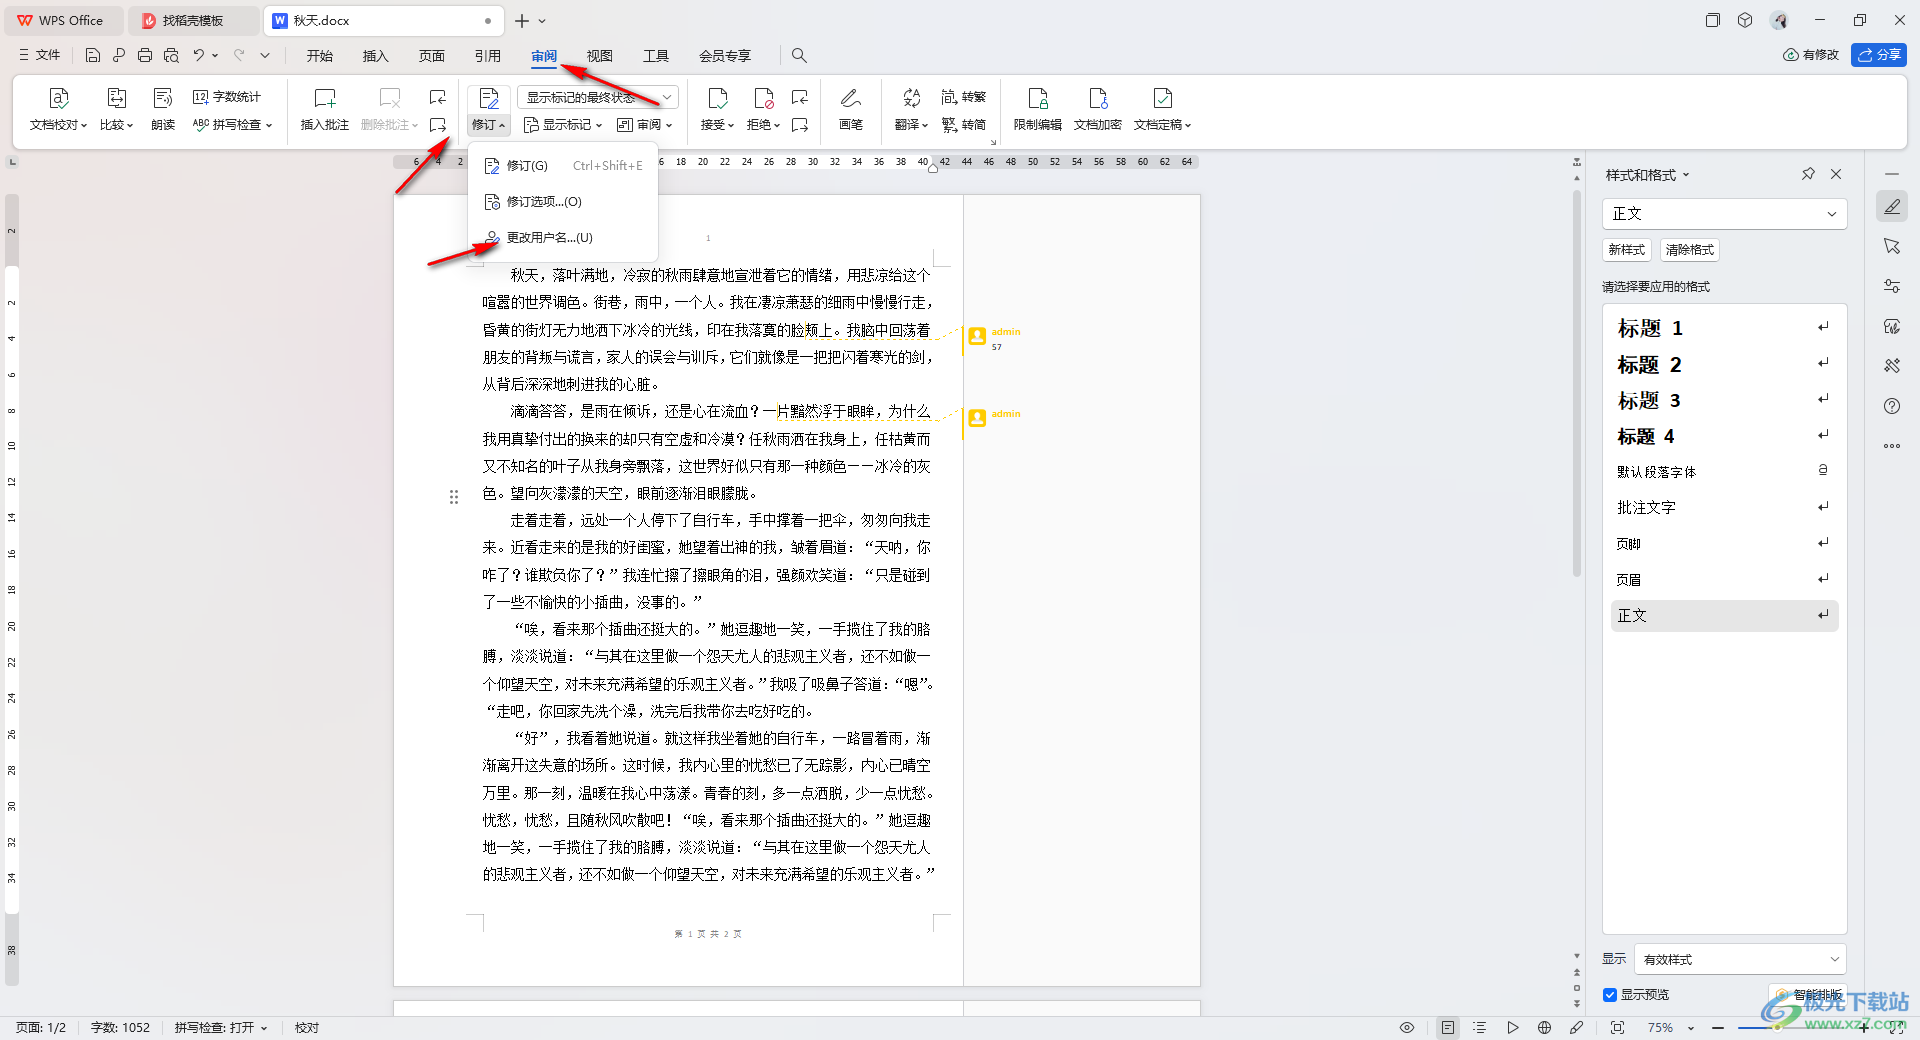Click the 朗读 read aloud icon
This screenshot has height=1040, width=1920.
click(163, 98)
